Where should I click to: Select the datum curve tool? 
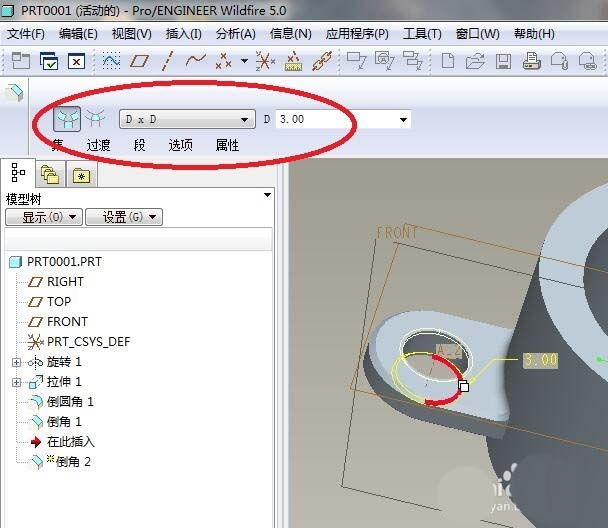pyautogui.click(x=195, y=60)
